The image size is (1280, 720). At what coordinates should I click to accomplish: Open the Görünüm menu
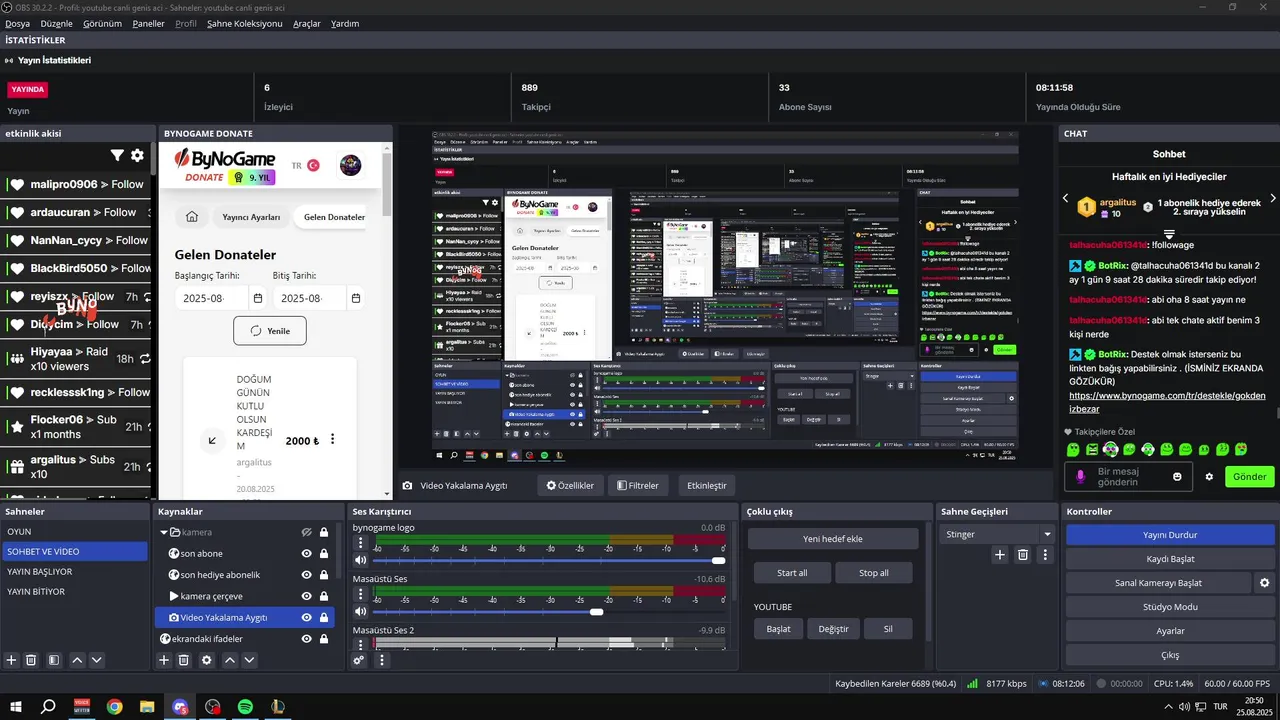[x=102, y=23]
